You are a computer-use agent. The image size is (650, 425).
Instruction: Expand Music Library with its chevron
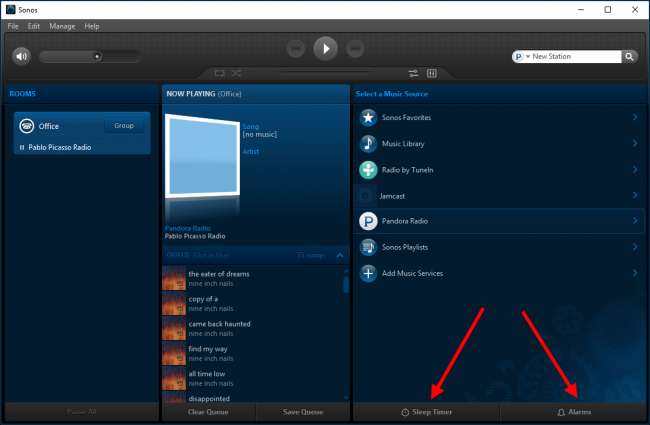pos(635,143)
